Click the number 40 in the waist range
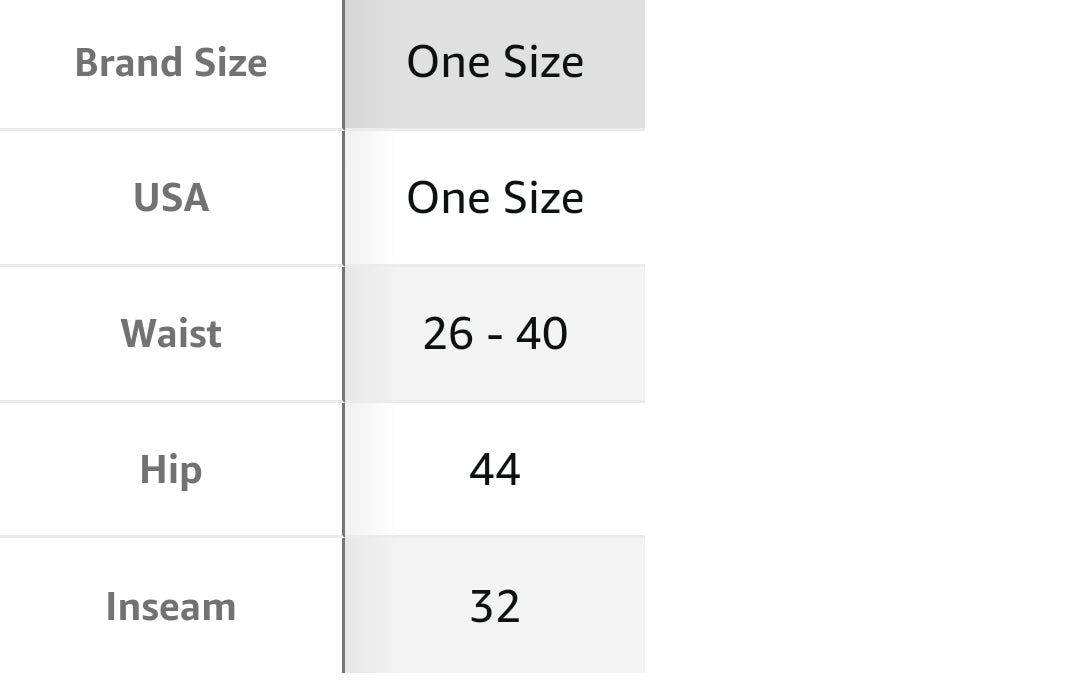Viewport: 1080px width, 685px height. [x=542, y=334]
